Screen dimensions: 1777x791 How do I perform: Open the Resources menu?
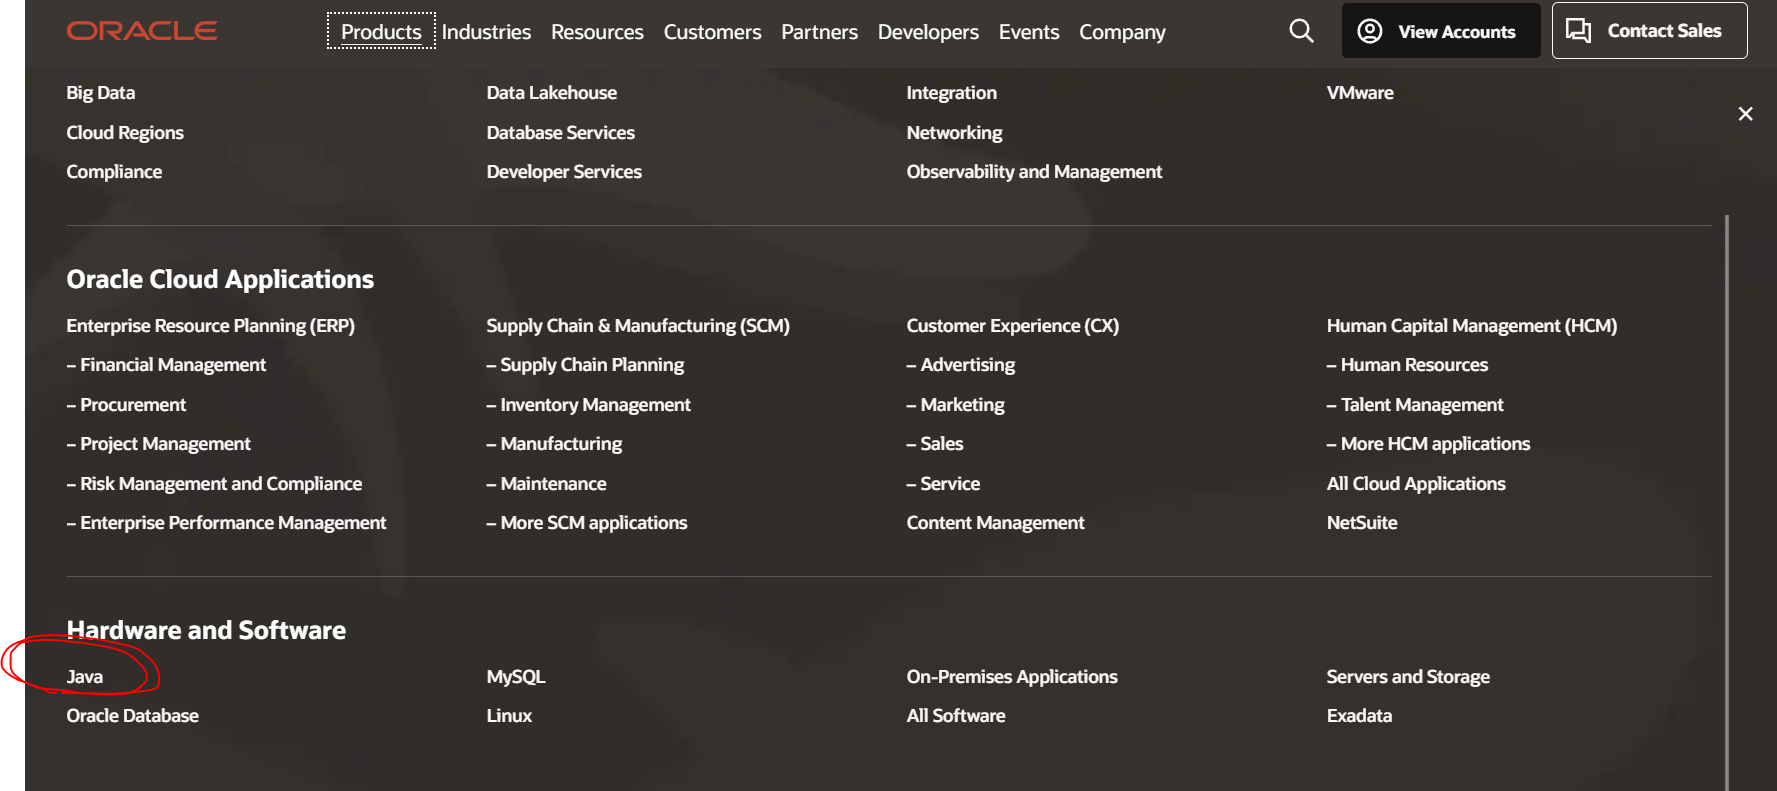(x=597, y=32)
